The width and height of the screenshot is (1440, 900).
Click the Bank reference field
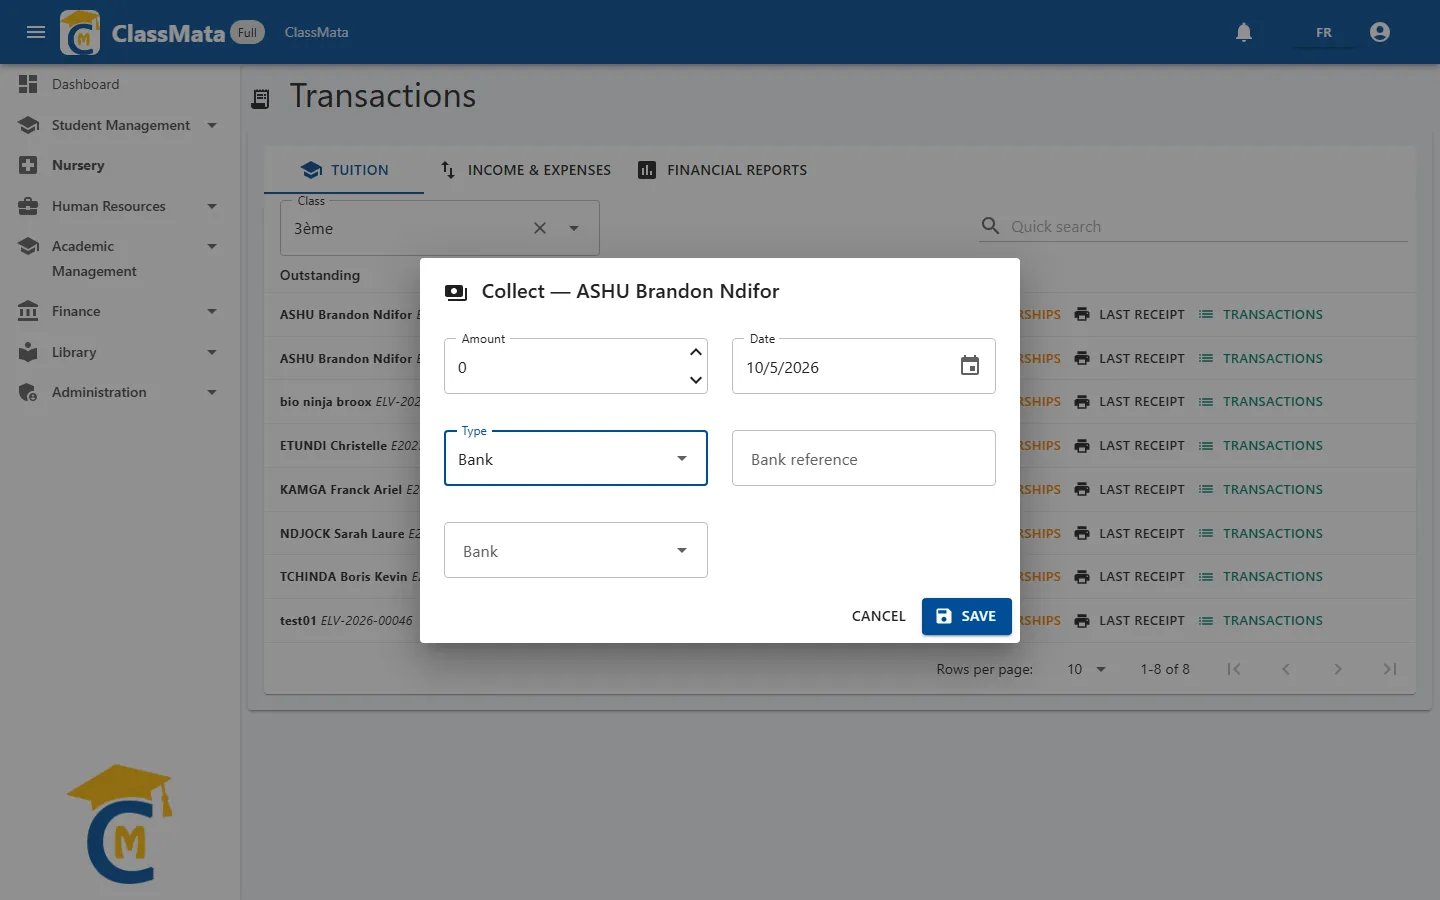pyautogui.click(x=864, y=459)
